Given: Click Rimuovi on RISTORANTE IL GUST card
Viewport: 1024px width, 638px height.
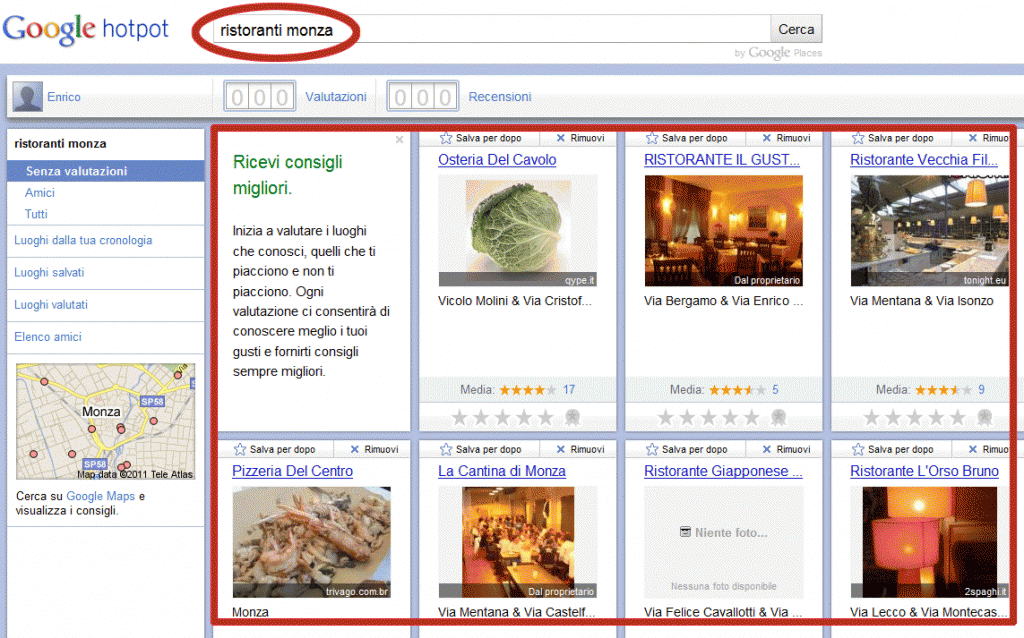Looking at the screenshot, I should [793, 138].
